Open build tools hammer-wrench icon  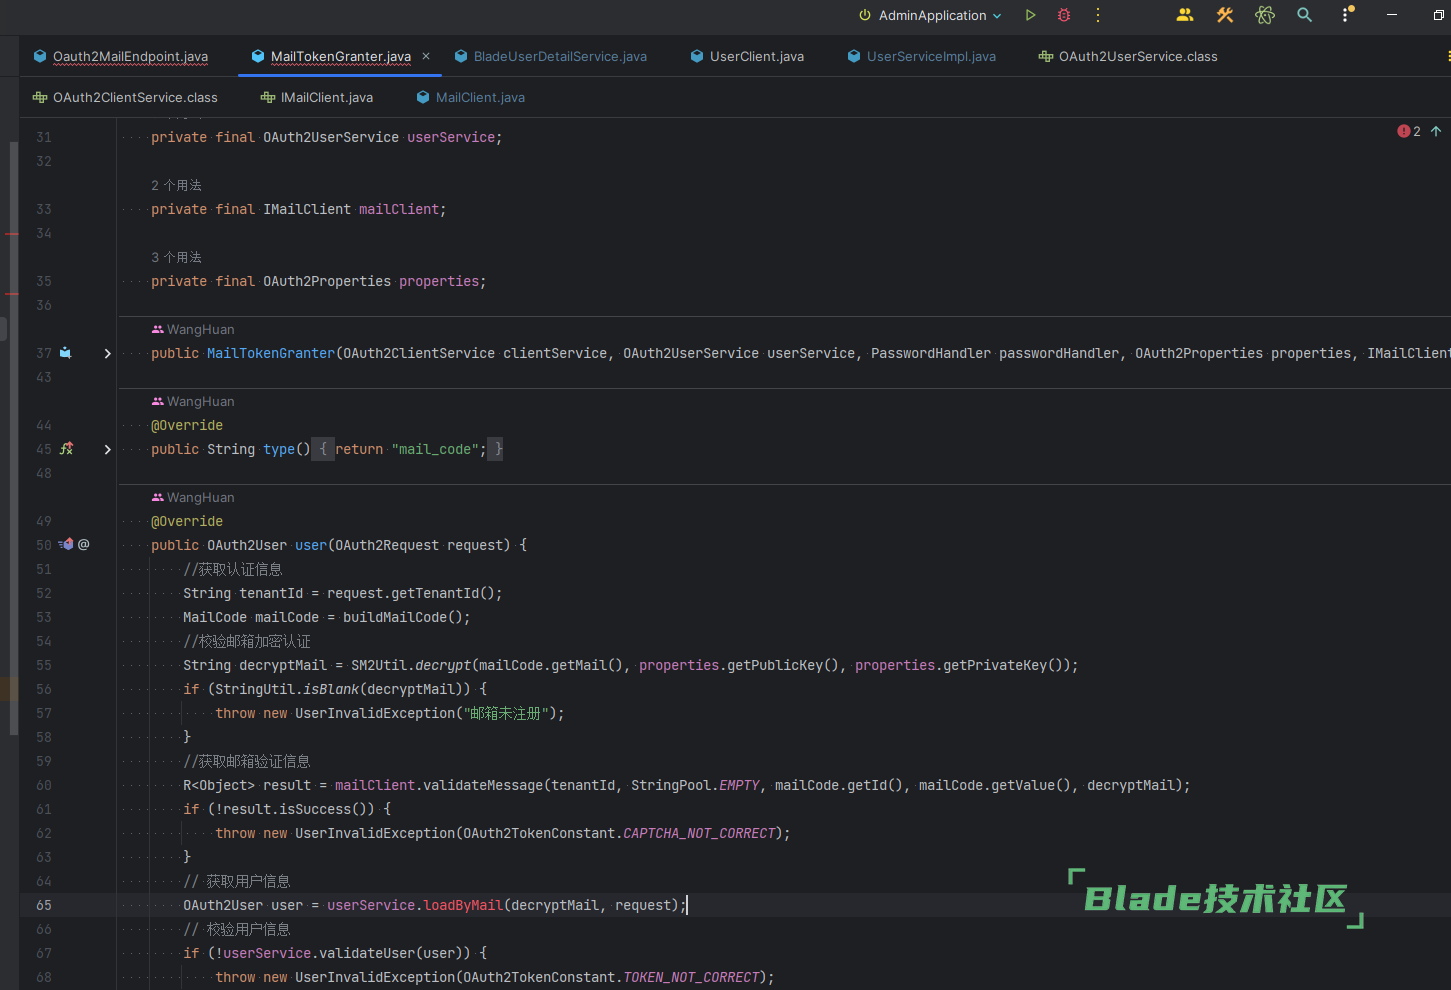(x=1225, y=15)
